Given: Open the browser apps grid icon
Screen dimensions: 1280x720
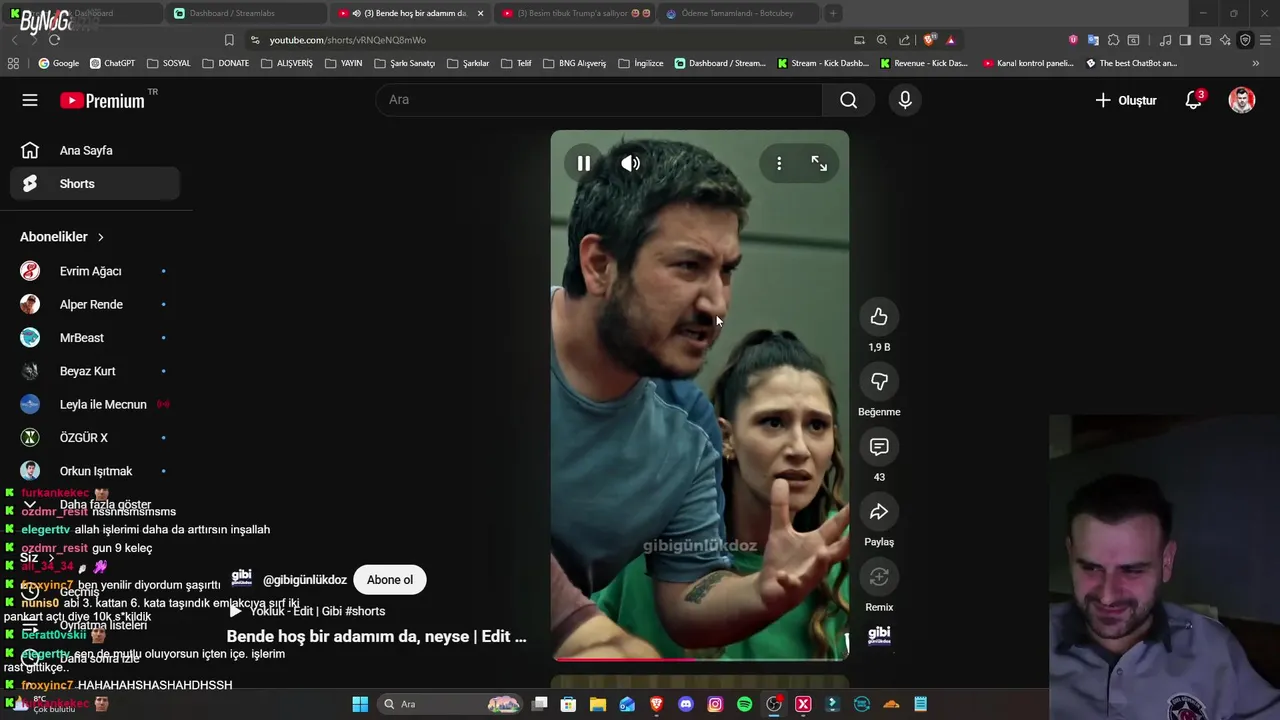Looking at the screenshot, I should coord(13,63).
